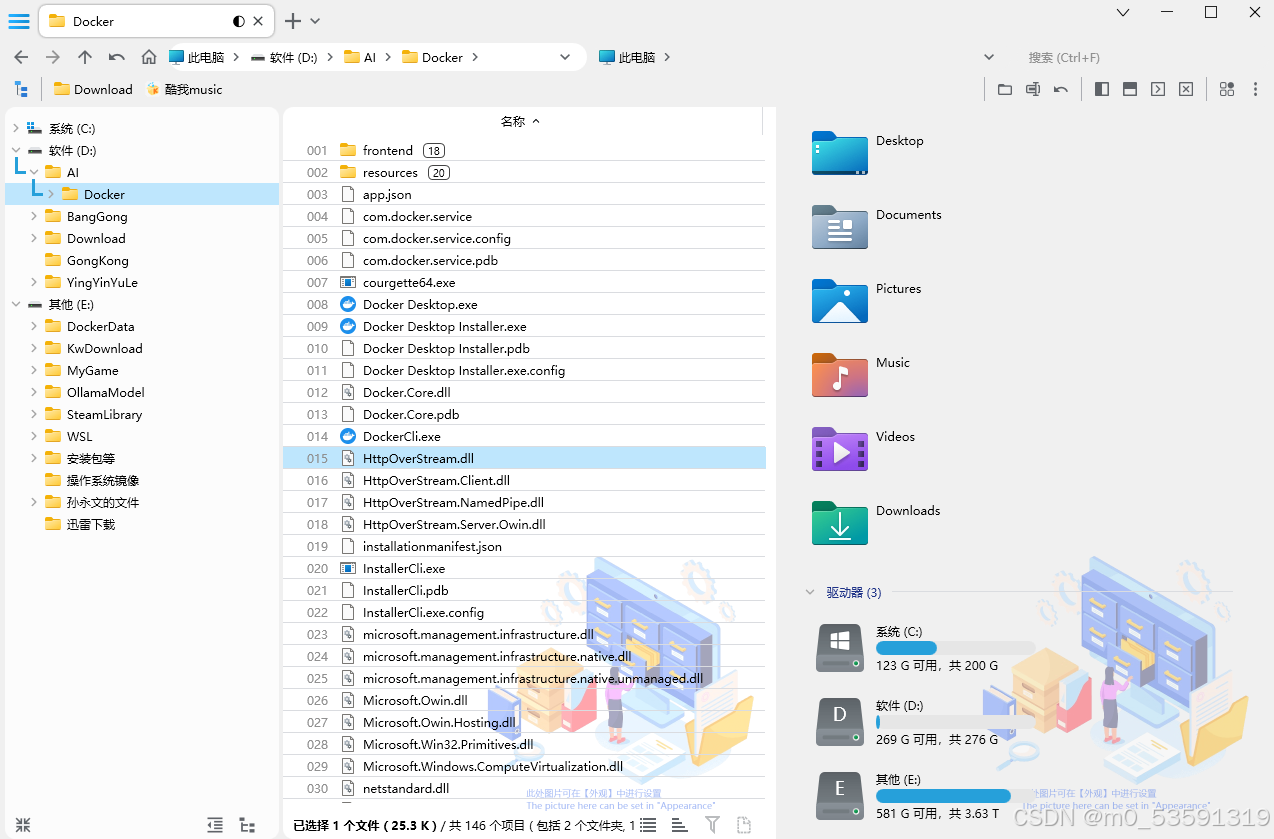Screen dimensions: 1274x839
Task: Open the address bar history dropdown
Action: click(565, 57)
